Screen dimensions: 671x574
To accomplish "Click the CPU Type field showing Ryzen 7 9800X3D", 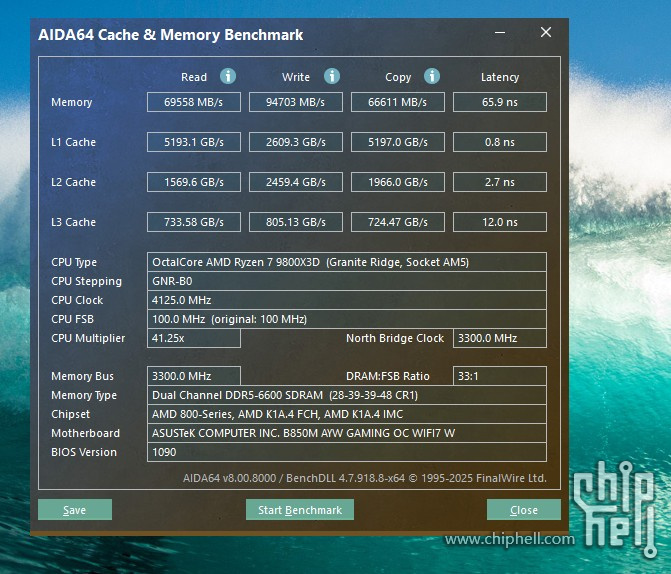I will (x=346, y=262).
